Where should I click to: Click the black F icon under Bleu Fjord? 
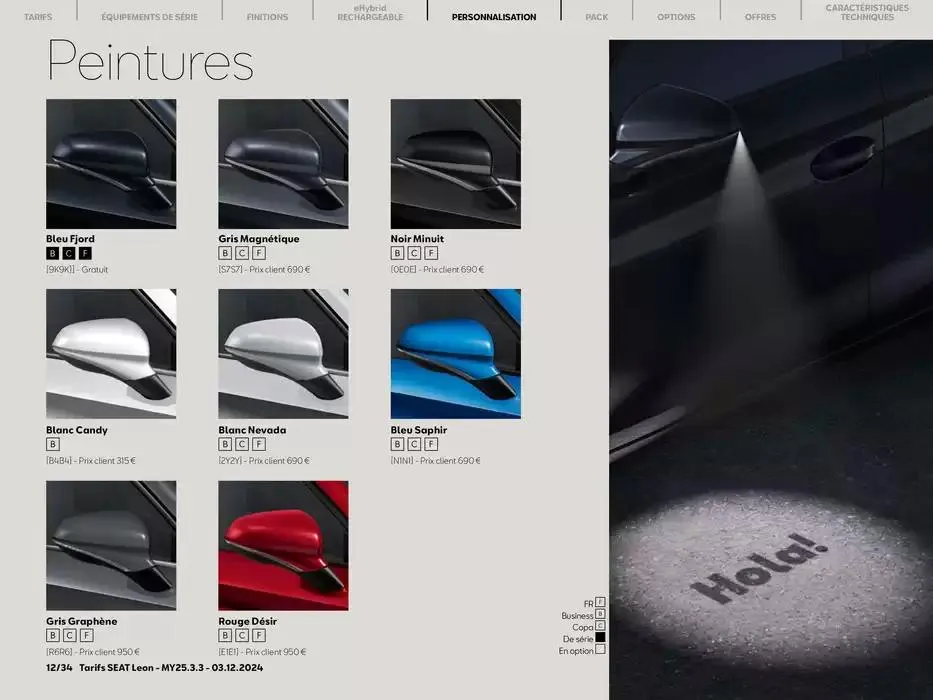(x=86, y=253)
